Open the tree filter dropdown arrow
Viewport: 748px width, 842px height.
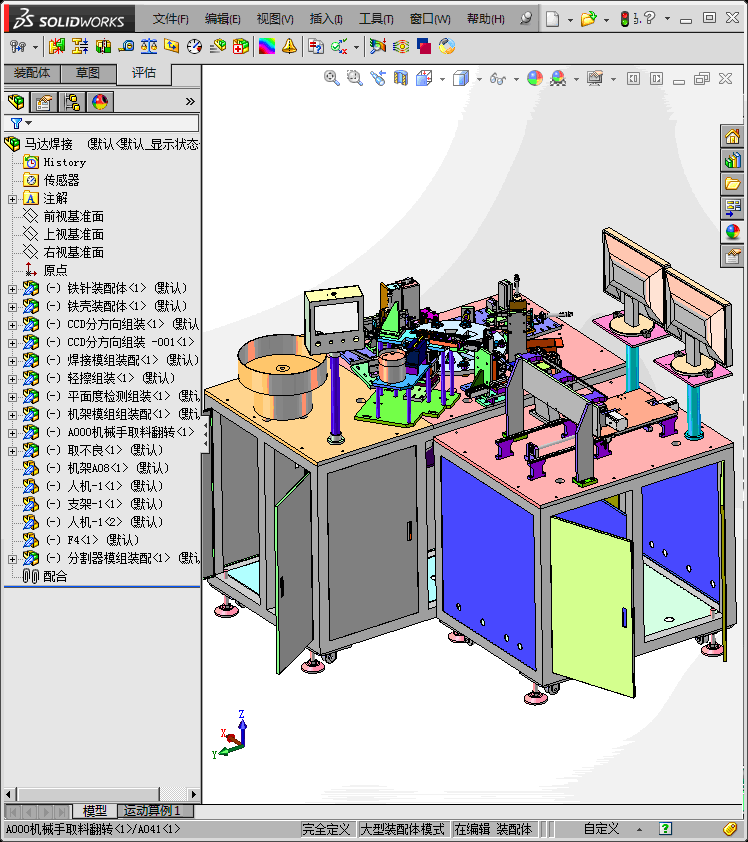coord(28,123)
